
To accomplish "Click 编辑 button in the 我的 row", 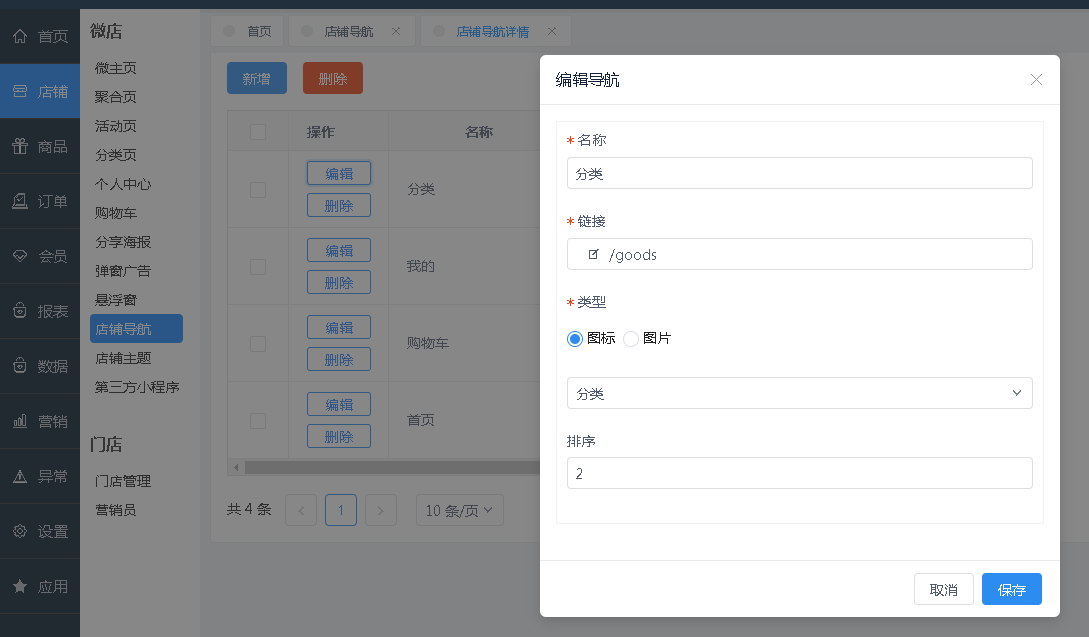I will coord(339,251).
